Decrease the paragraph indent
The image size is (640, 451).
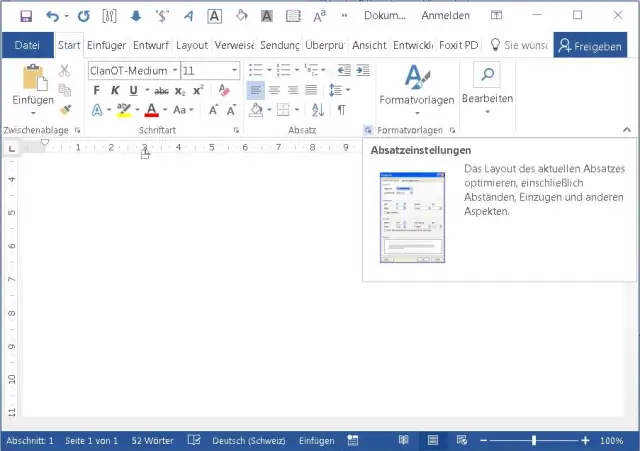pyautogui.click(x=343, y=70)
